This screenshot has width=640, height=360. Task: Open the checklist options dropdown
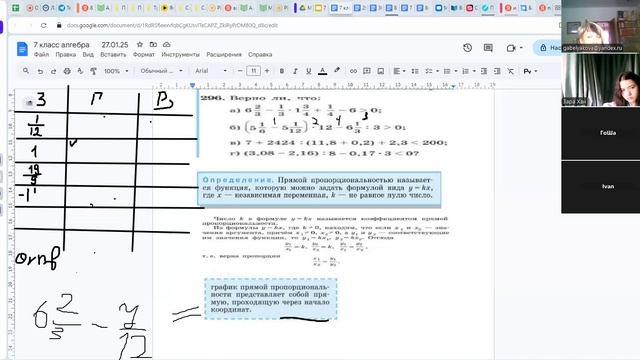pyautogui.click(x=431, y=71)
